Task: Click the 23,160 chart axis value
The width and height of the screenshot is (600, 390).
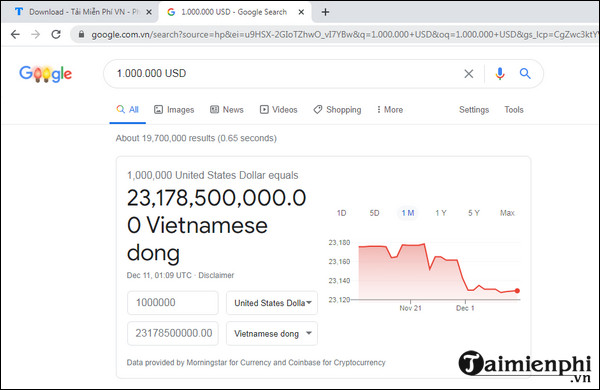Action: (x=339, y=262)
